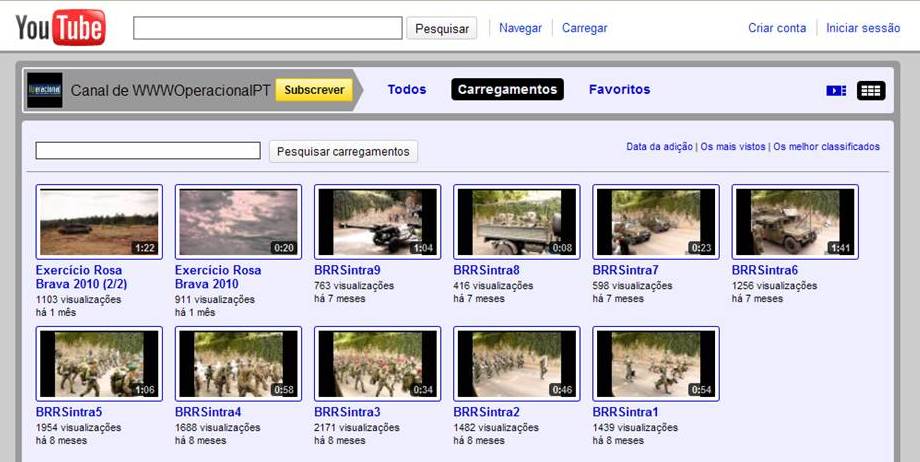The image size is (920, 462).
Task: Select the Carregamentos tab
Action: [x=508, y=89]
